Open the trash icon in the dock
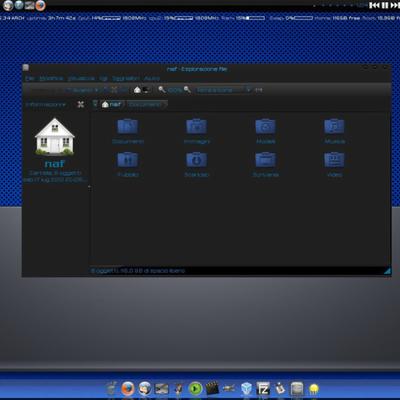 click(x=111, y=389)
